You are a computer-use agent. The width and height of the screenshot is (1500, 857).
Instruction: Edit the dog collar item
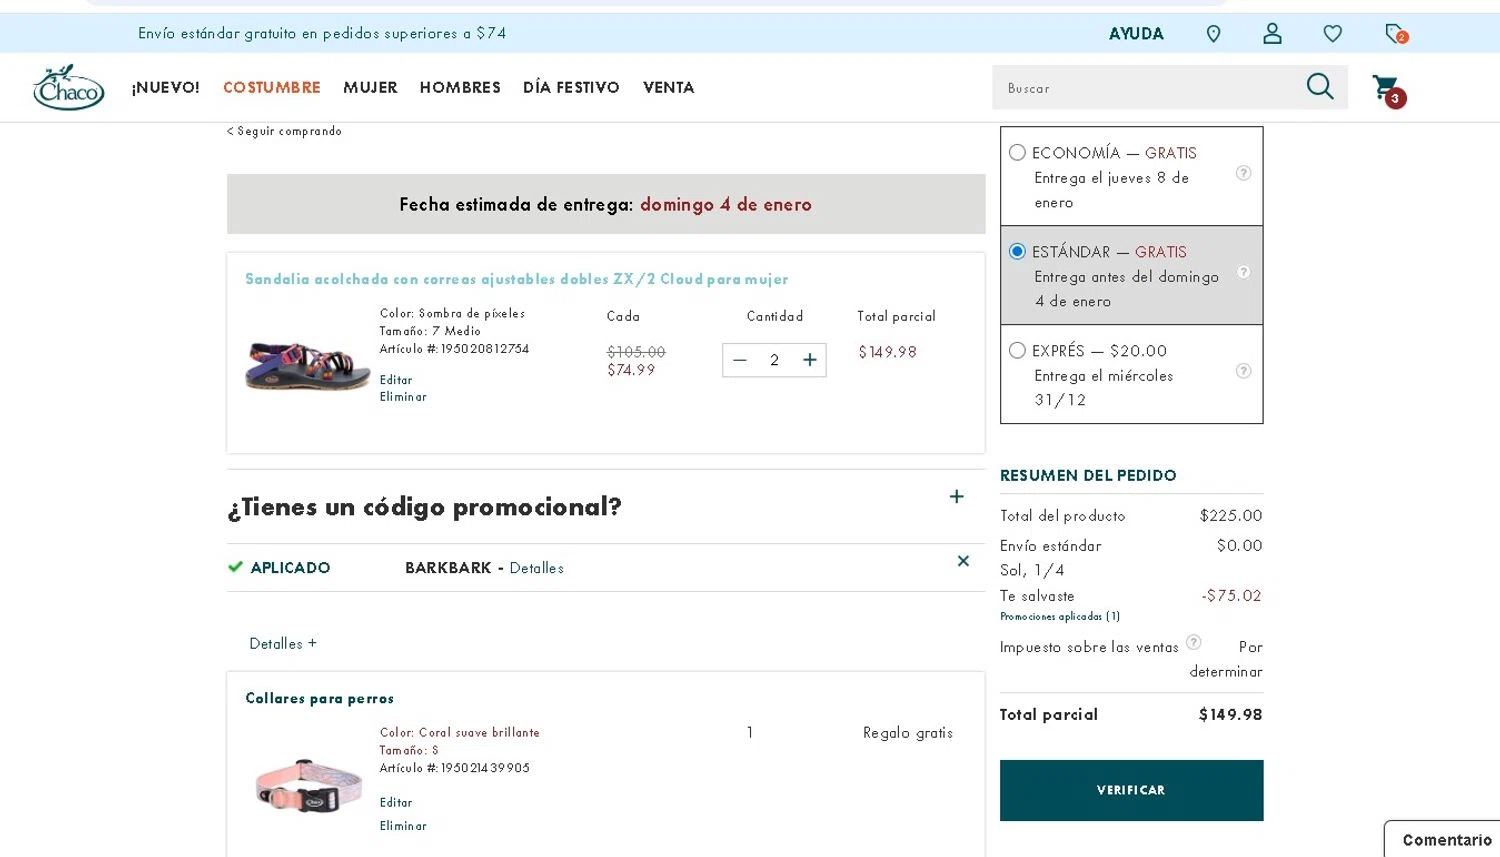pos(396,803)
